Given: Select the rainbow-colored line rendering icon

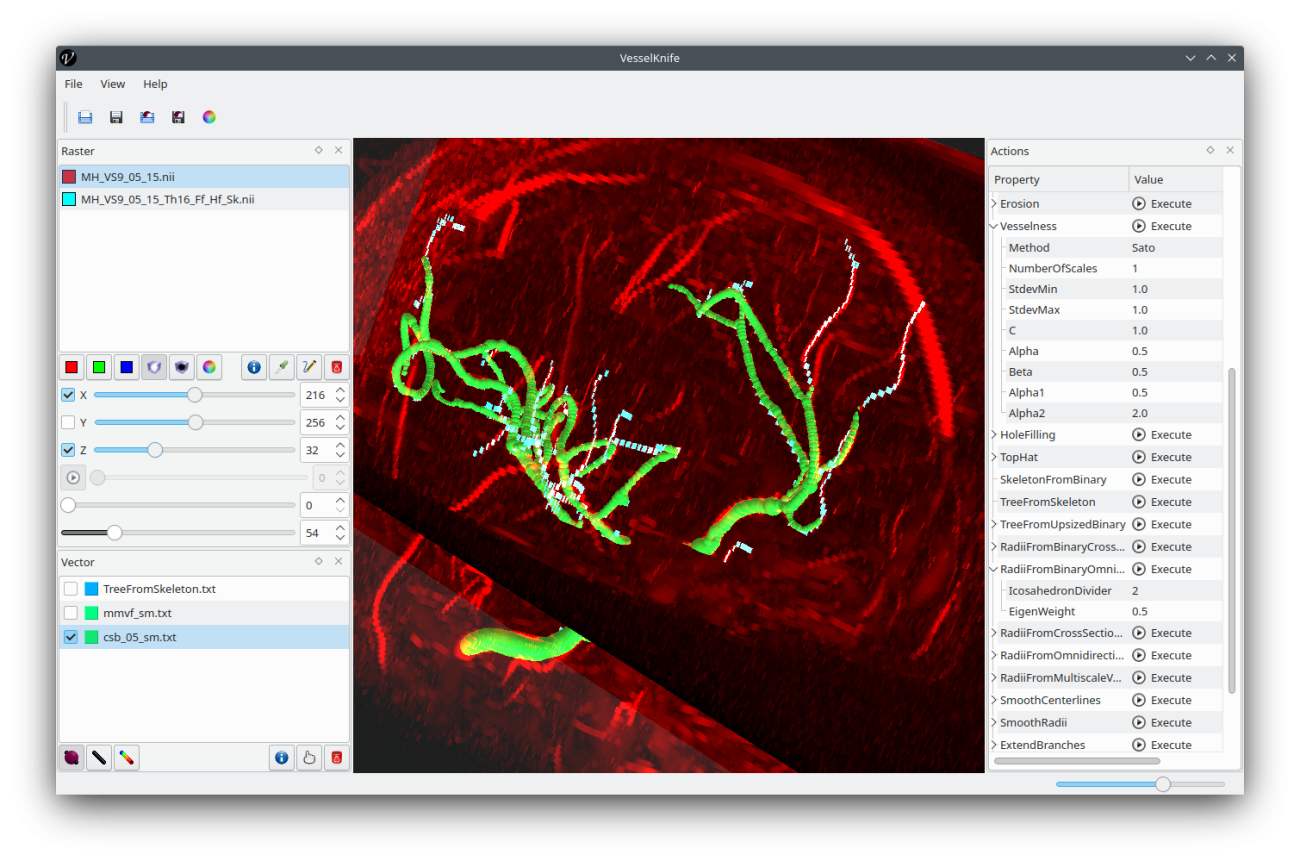Looking at the screenshot, I should click(127, 758).
